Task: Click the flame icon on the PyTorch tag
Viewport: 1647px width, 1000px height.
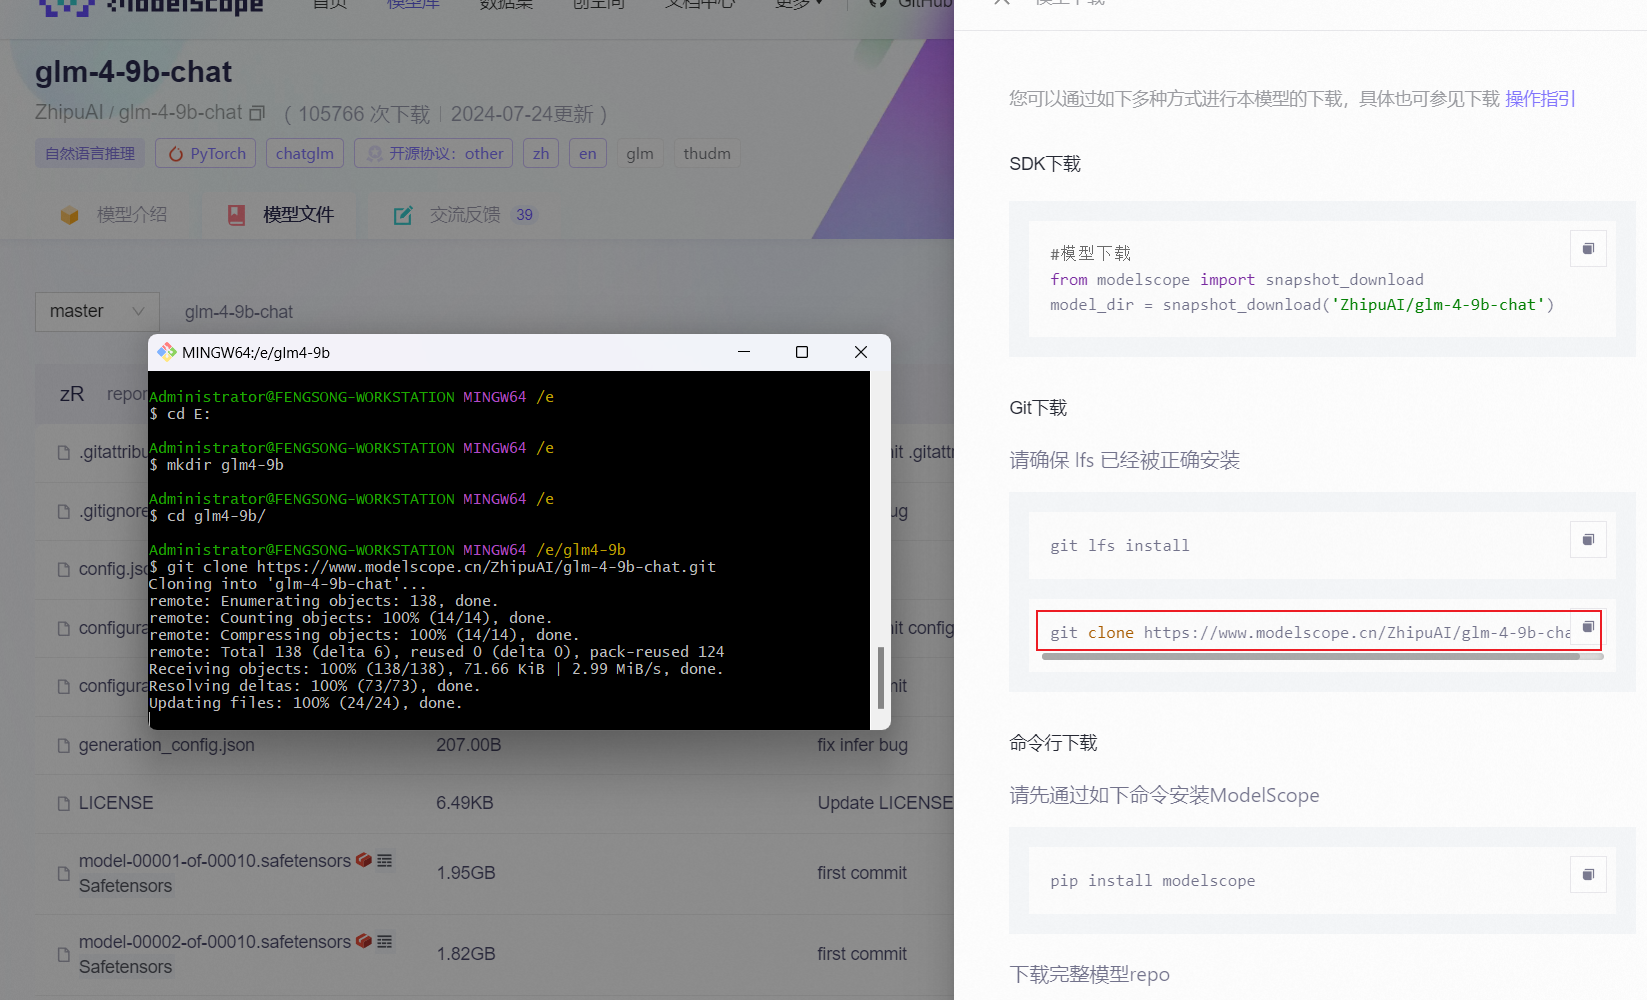Action: click(175, 152)
